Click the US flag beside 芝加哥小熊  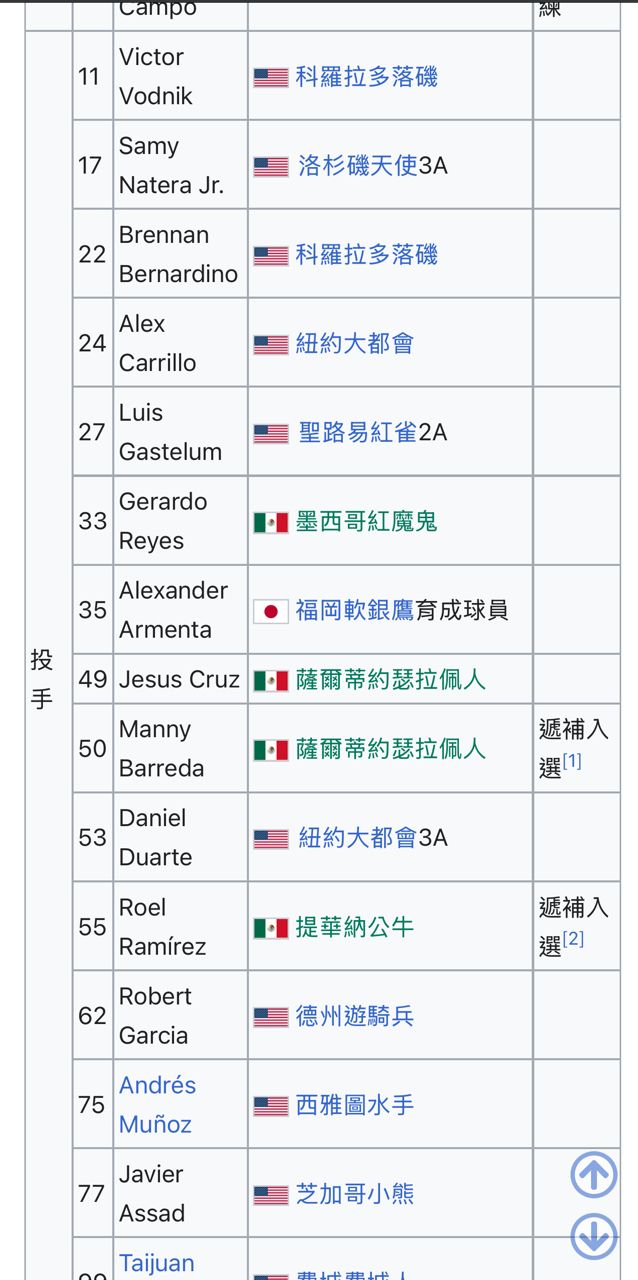tap(270, 1195)
